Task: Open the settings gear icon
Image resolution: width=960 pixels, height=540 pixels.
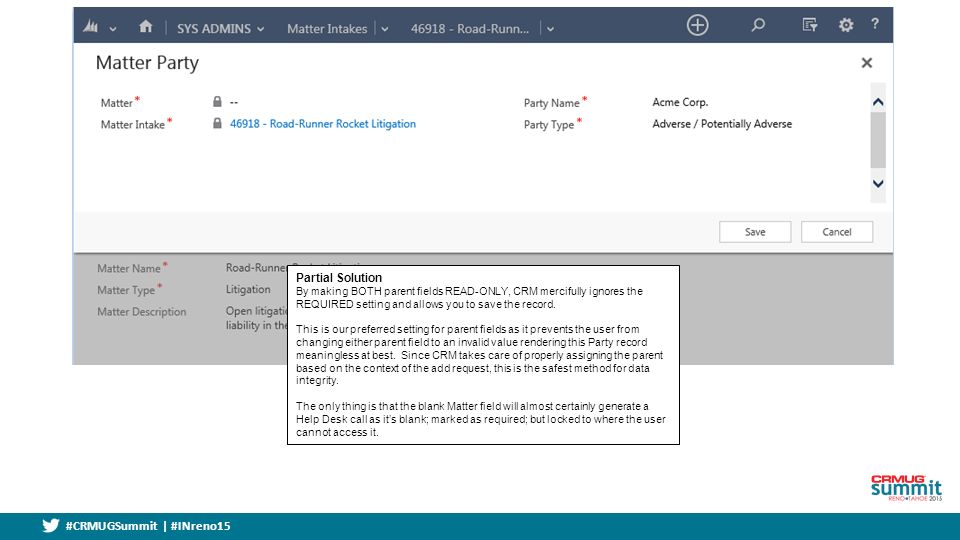Action: (x=846, y=25)
